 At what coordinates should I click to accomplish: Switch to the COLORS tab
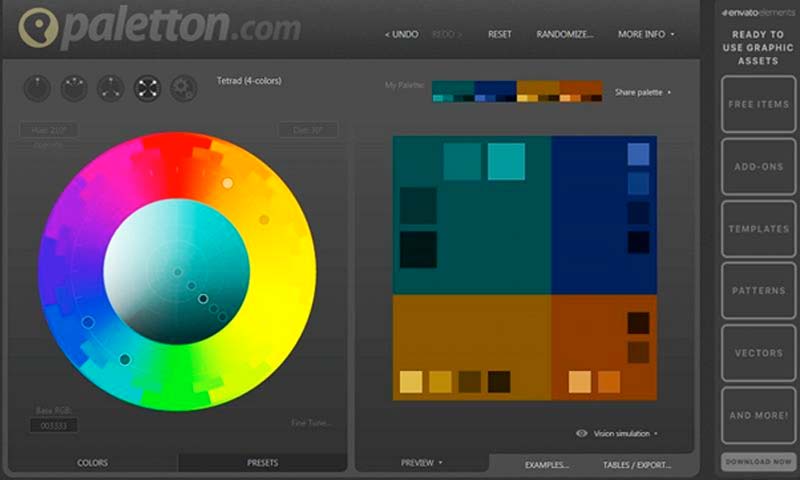[x=92, y=463]
